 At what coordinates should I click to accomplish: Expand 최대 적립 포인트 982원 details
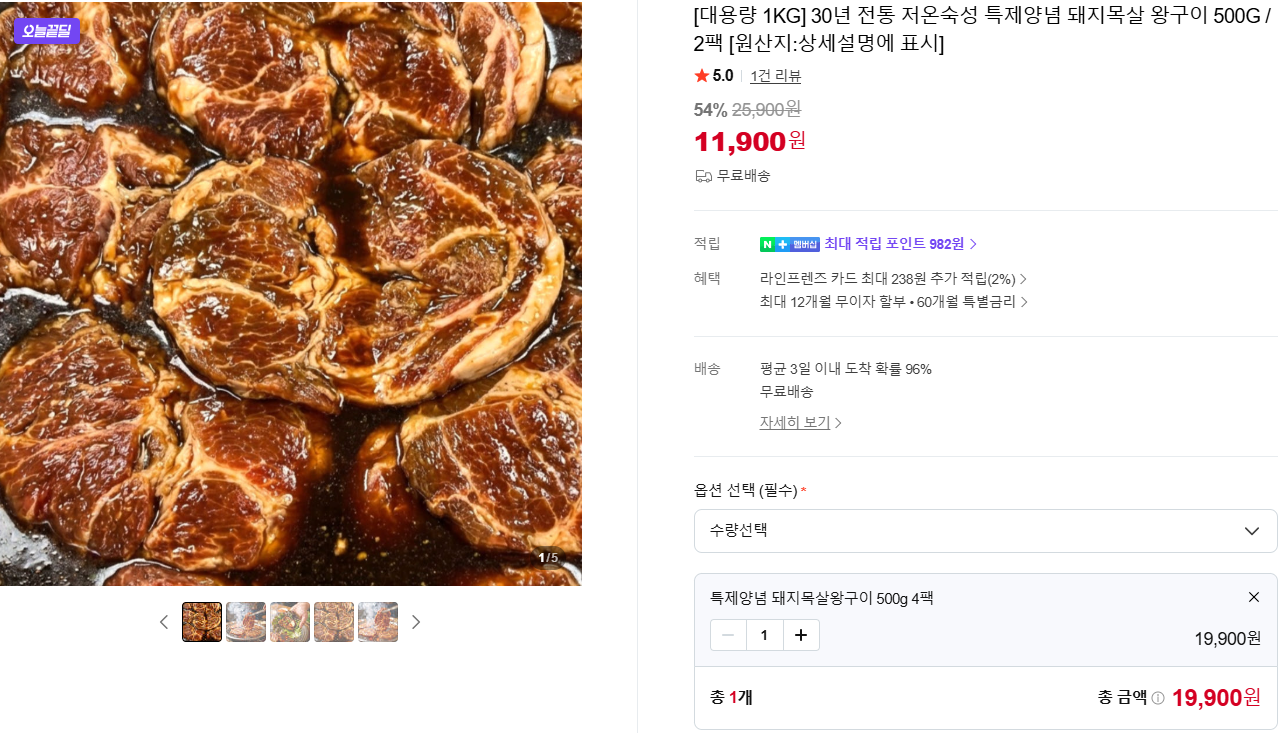point(900,244)
